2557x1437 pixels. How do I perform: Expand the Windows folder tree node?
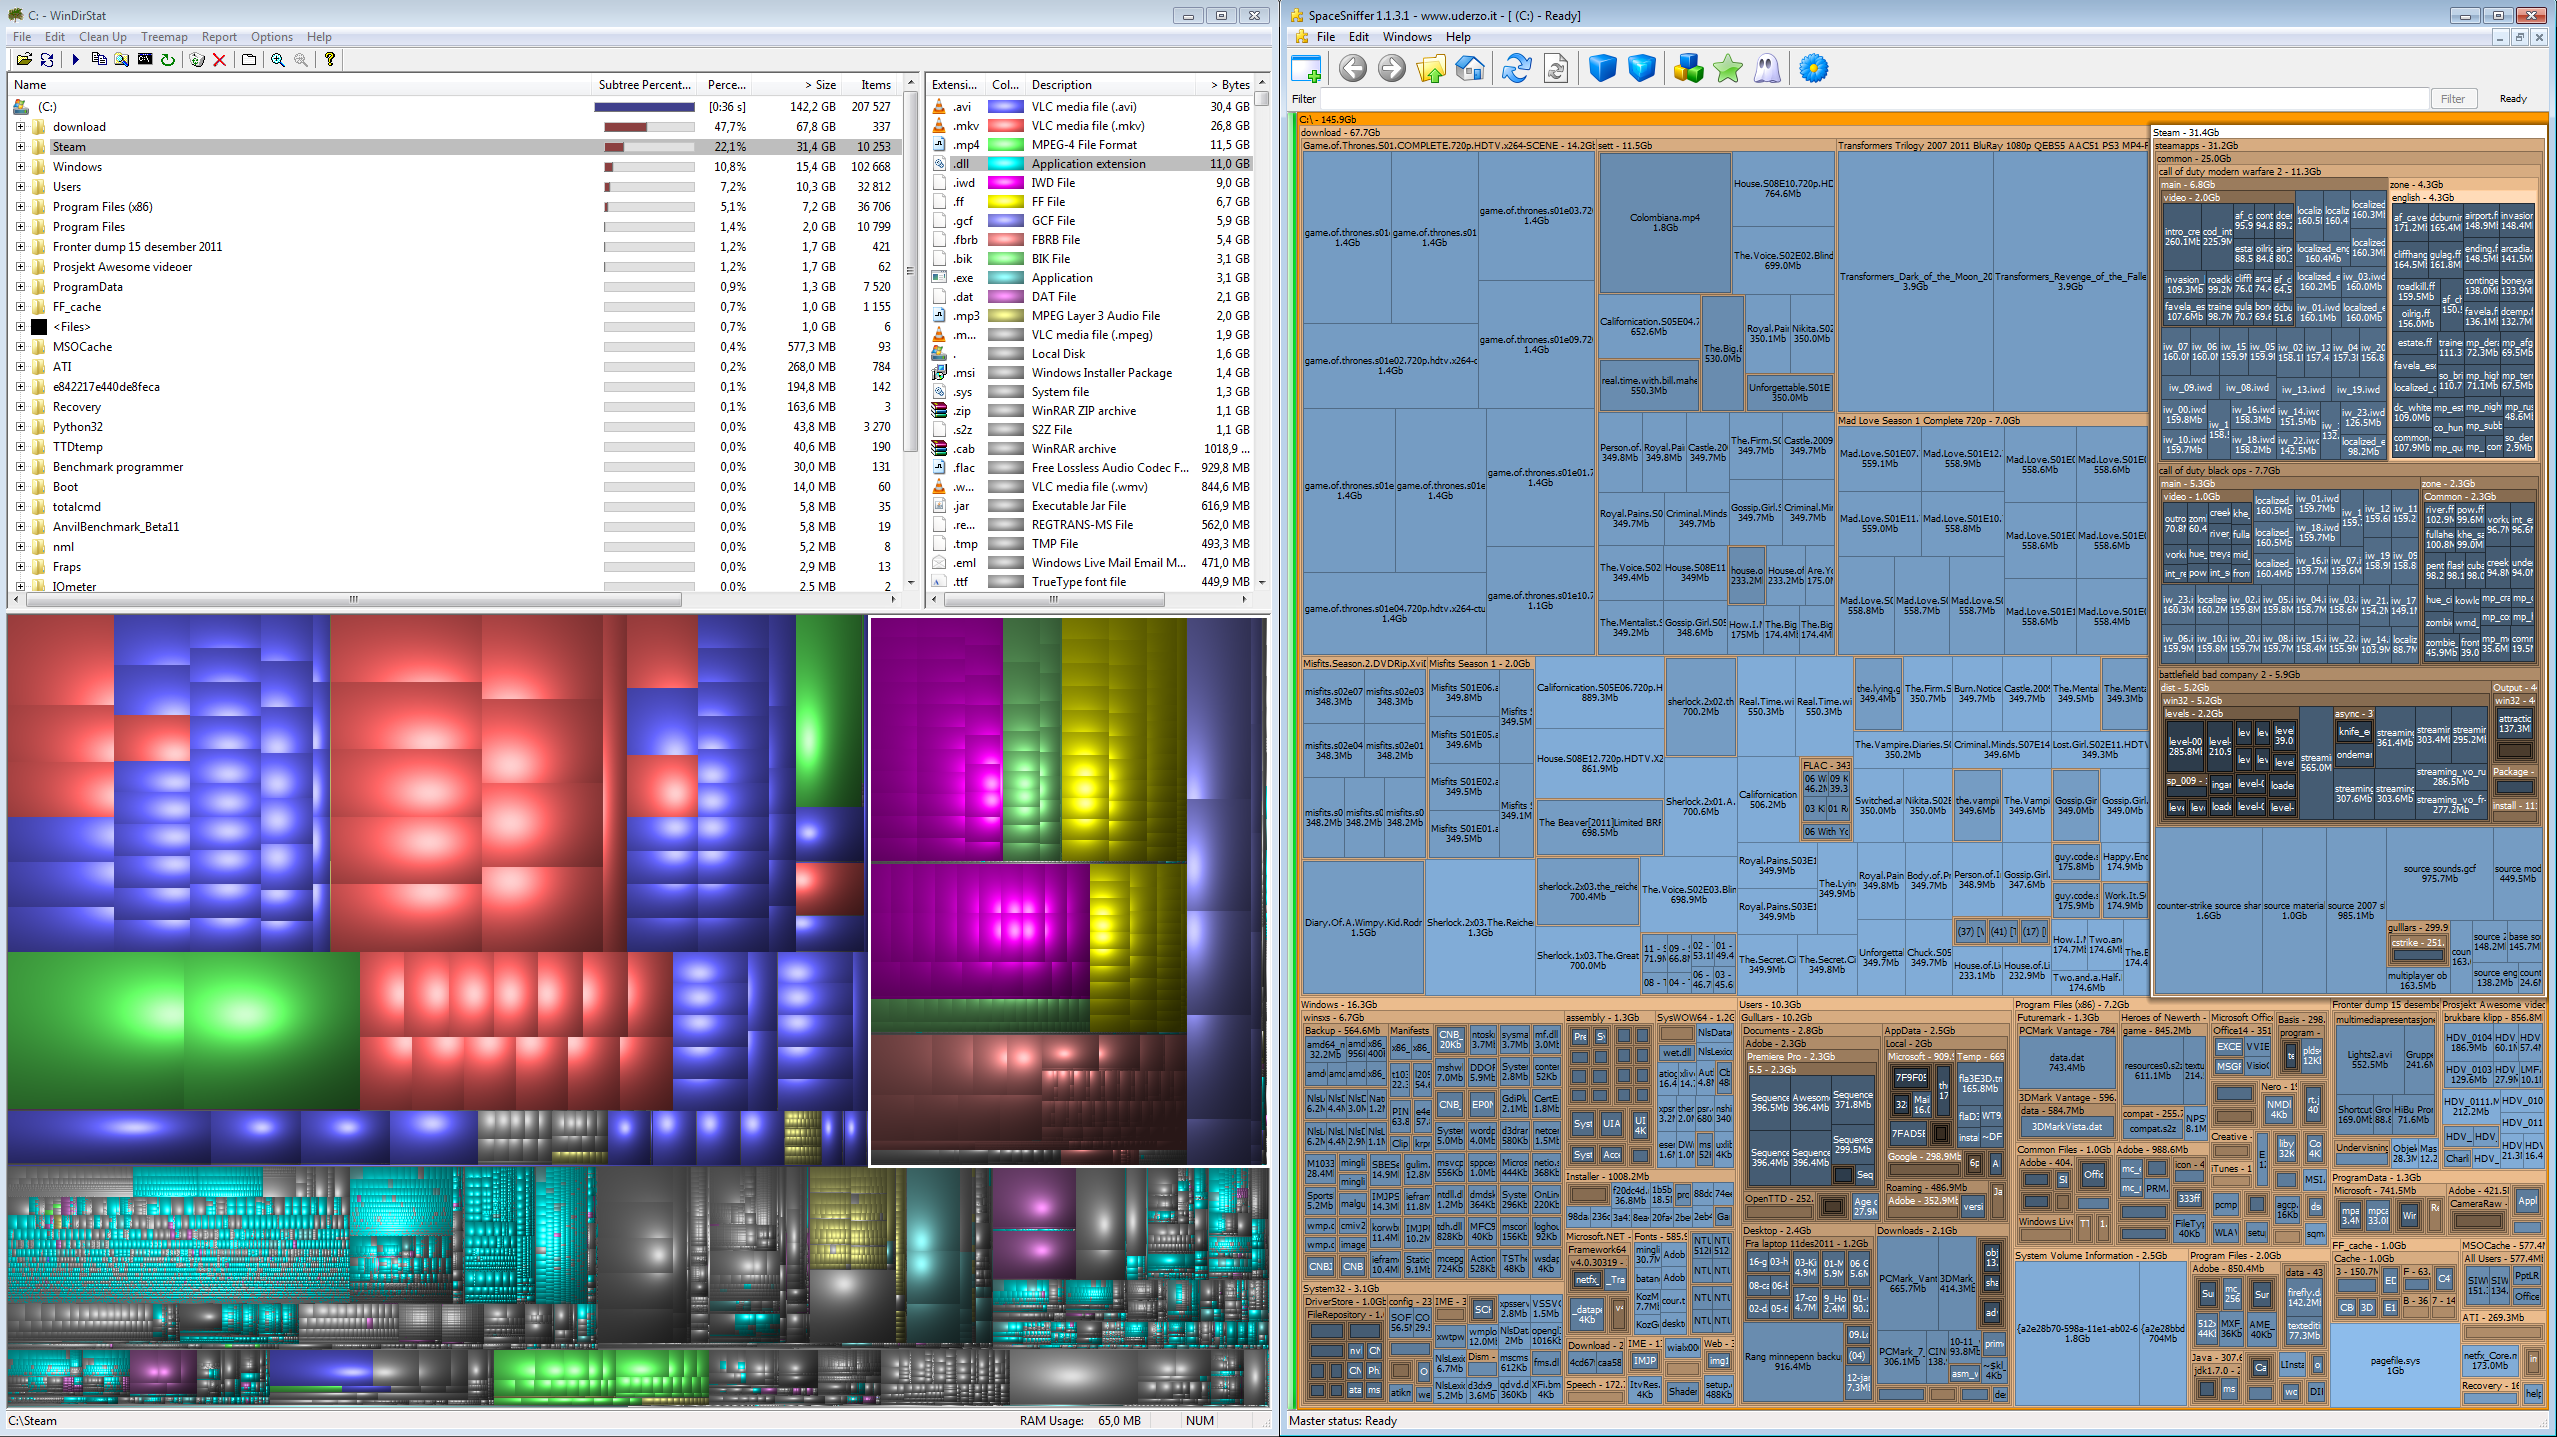20,167
